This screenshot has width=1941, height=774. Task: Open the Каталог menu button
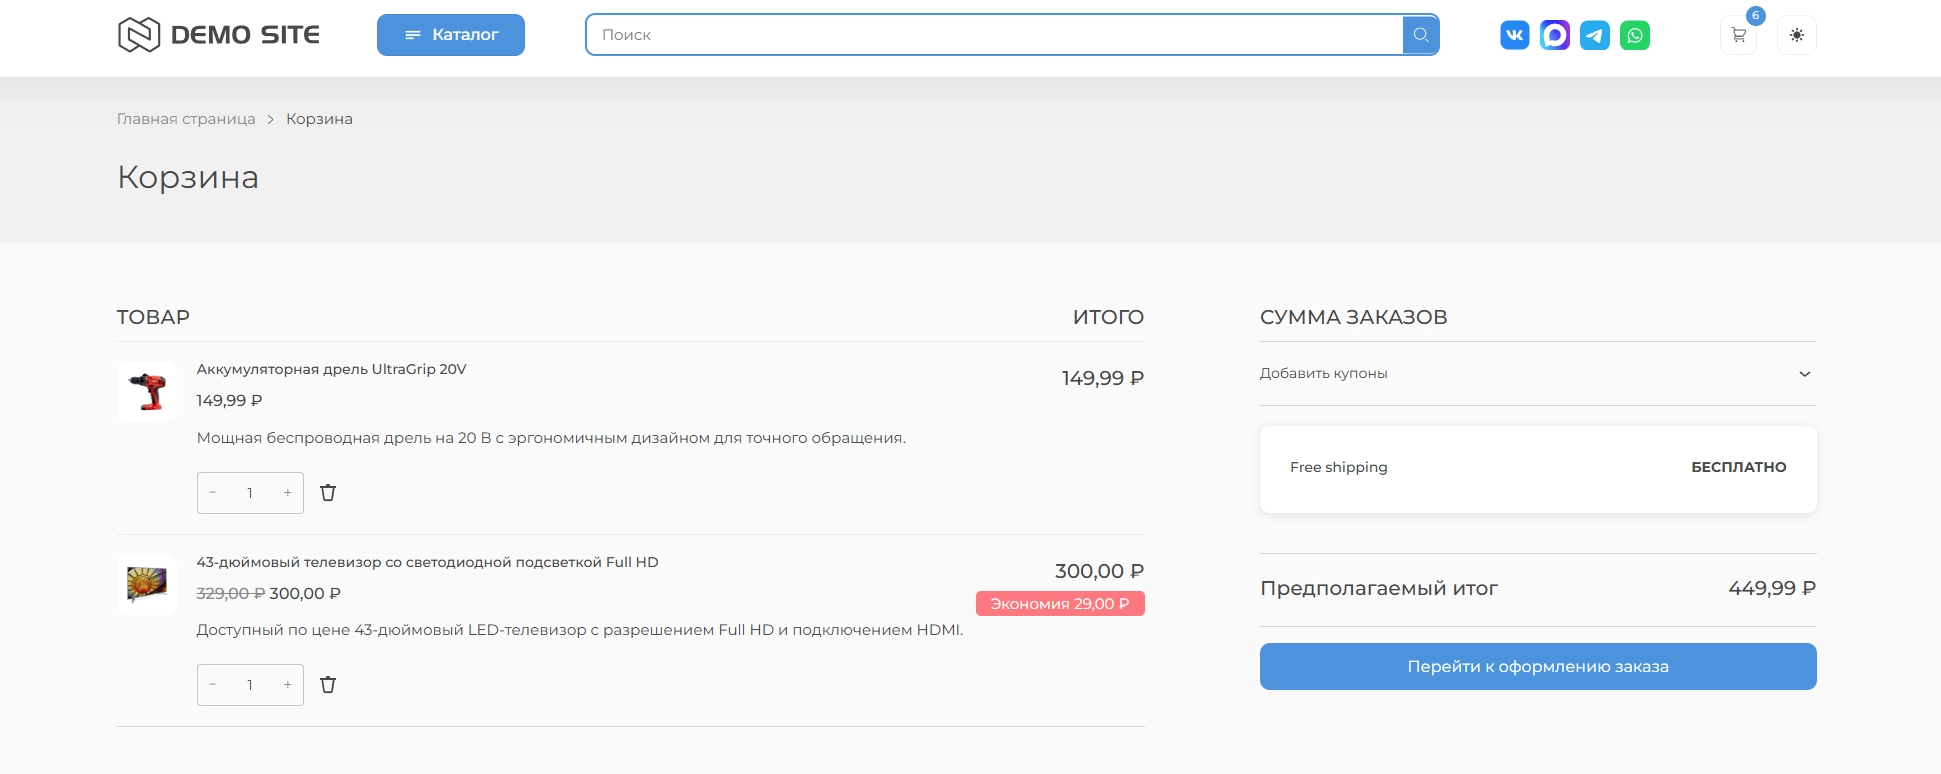click(451, 35)
